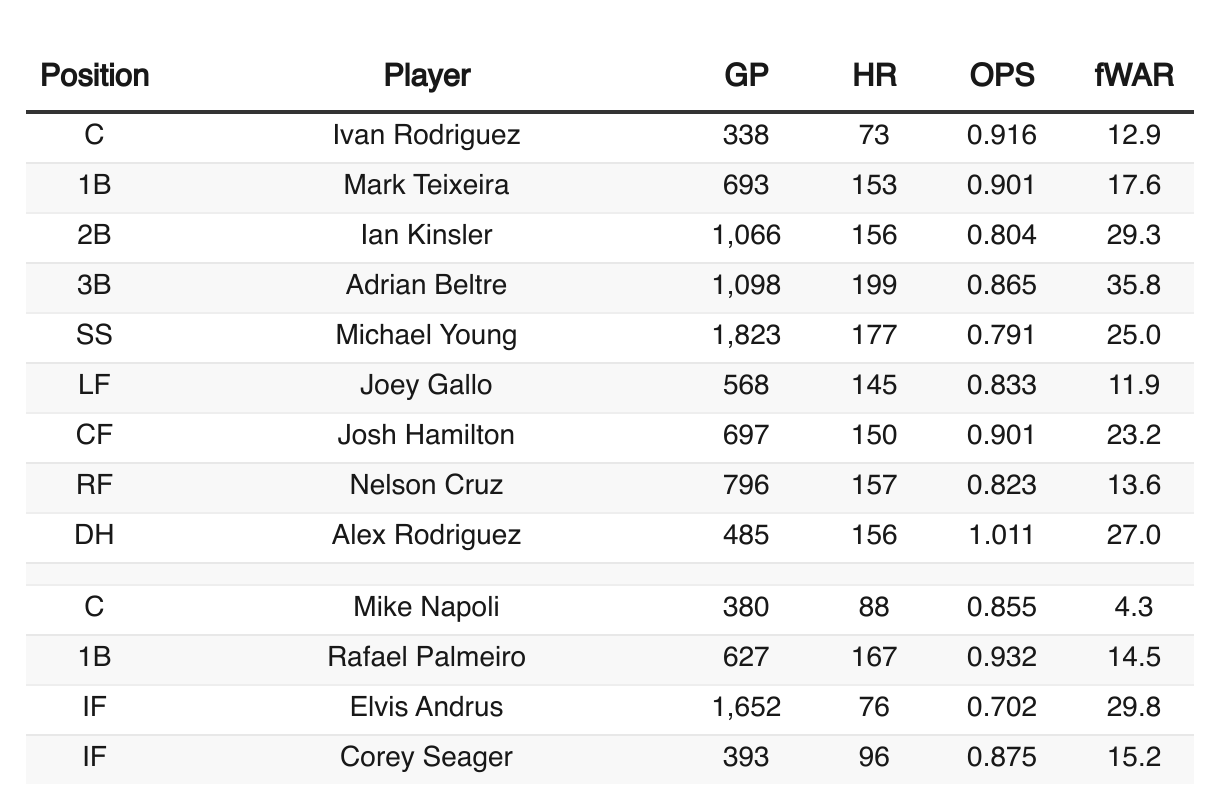Open Michael Young's player entry
Viewport: 1220px width, 810px height.
tap(426, 335)
